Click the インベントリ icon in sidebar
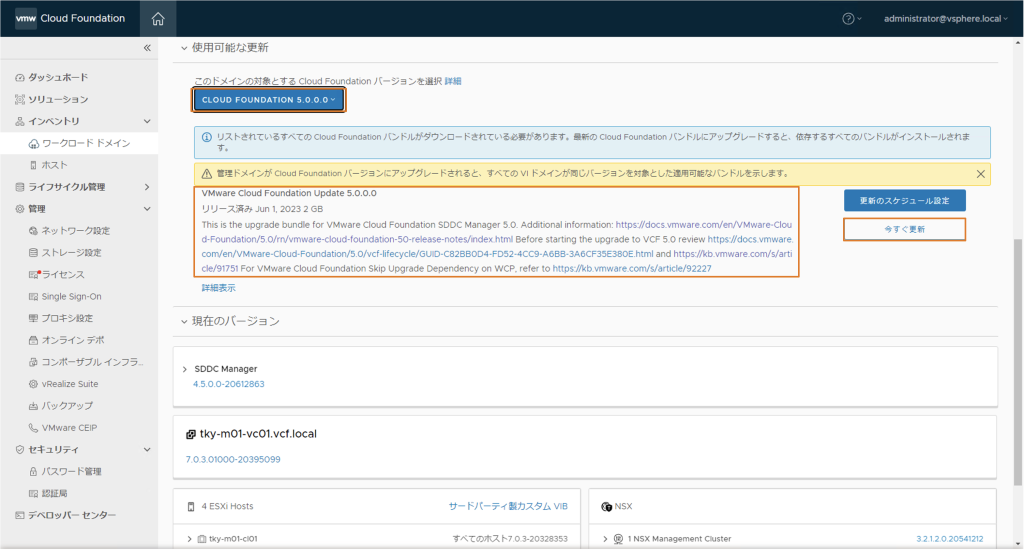This screenshot has width=1024, height=550. point(20,121)
